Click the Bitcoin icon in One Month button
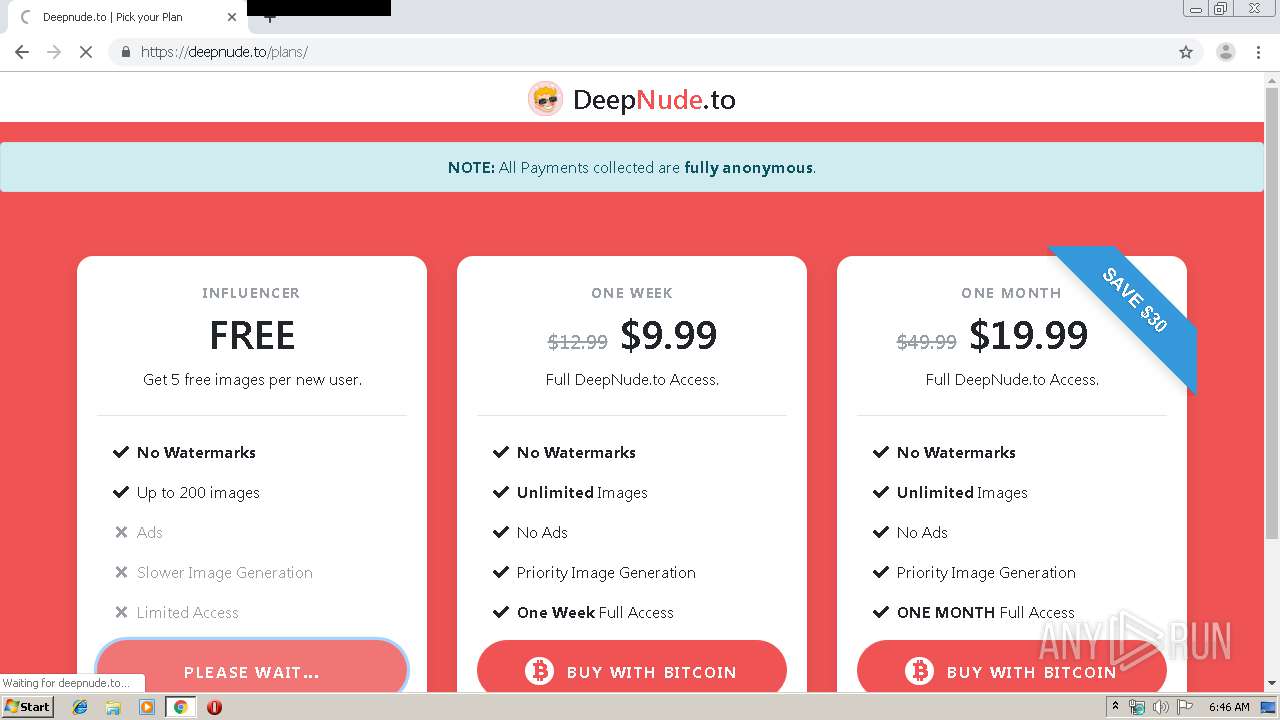Viewport: 1280px width, 720px height. (x=919, y=671)
